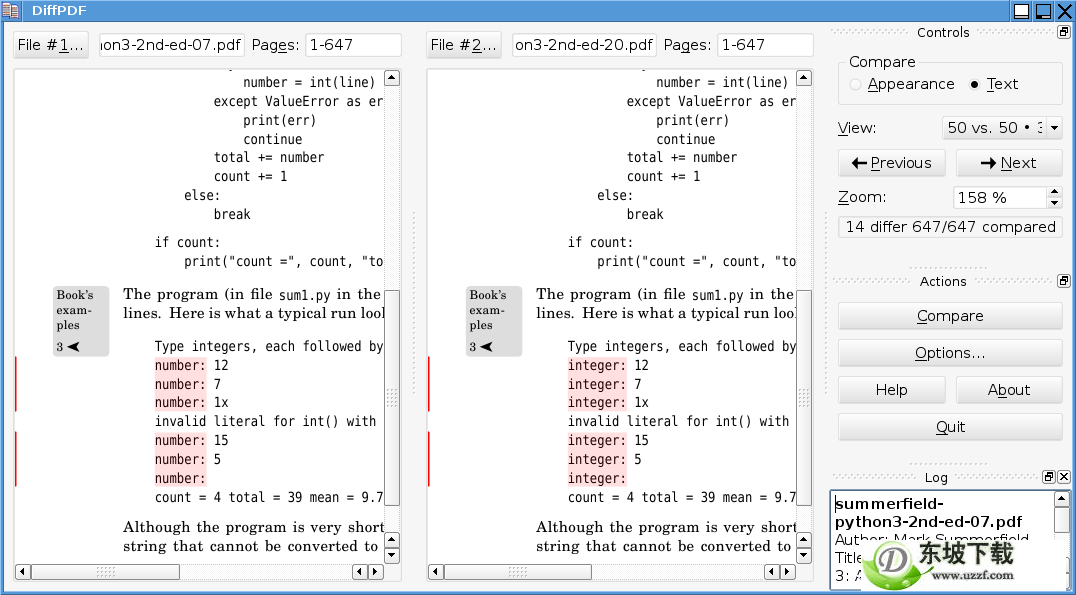1076x595 pixels.
Task: Click the left pane vertical scrollbar thumb
Action: pyautogui.click(x=392, y=398)
